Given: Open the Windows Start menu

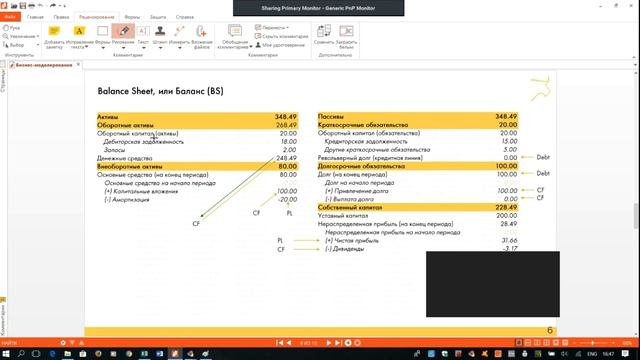Looking at the screenshot, I should click(x=6, y=353).
